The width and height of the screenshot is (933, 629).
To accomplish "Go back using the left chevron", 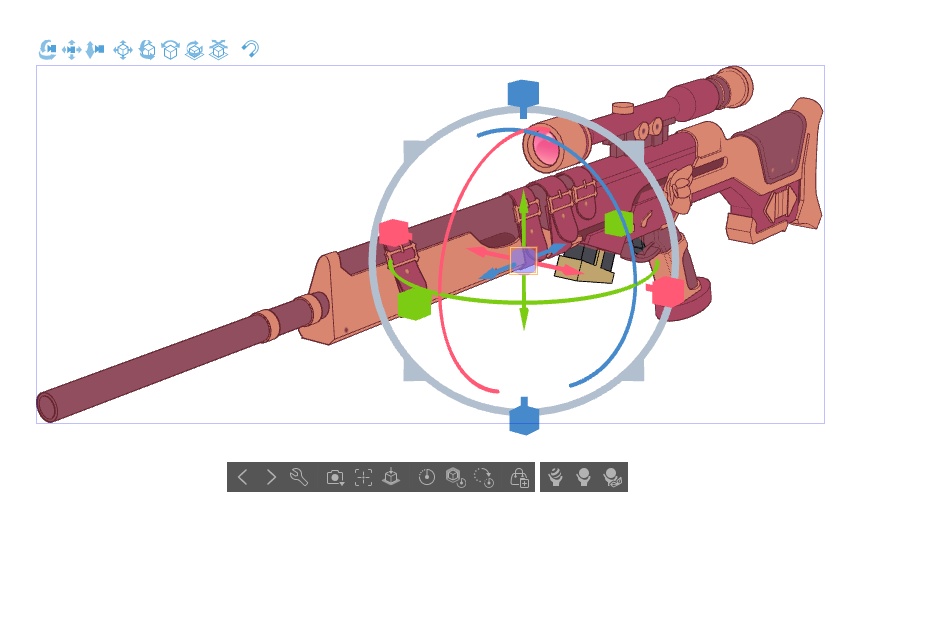I will point(243,477).
